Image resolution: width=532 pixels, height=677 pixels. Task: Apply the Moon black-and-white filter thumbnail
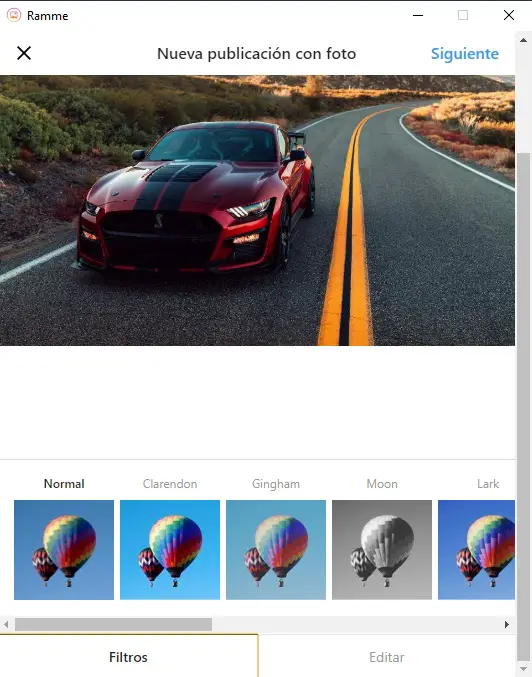(x=382, y=550)
